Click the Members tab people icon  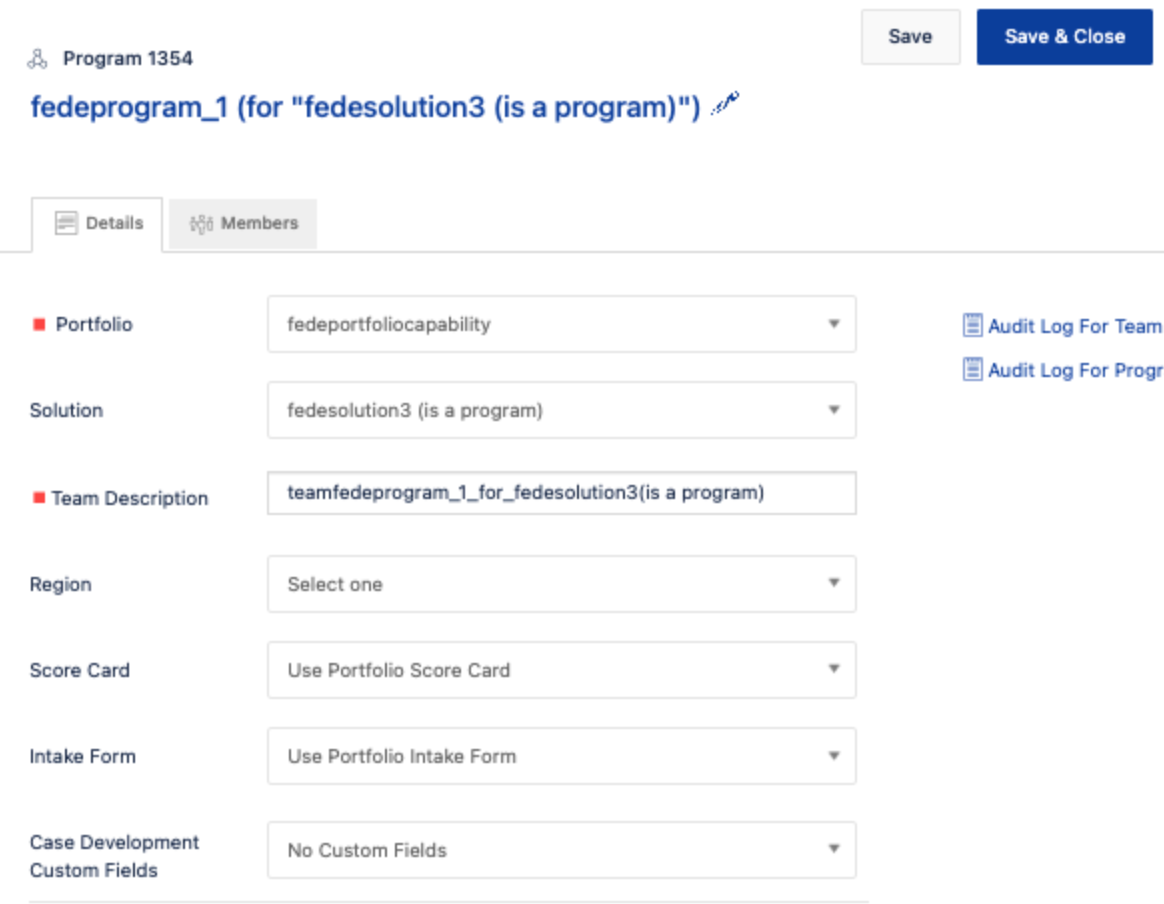click(x=201, y=223)
